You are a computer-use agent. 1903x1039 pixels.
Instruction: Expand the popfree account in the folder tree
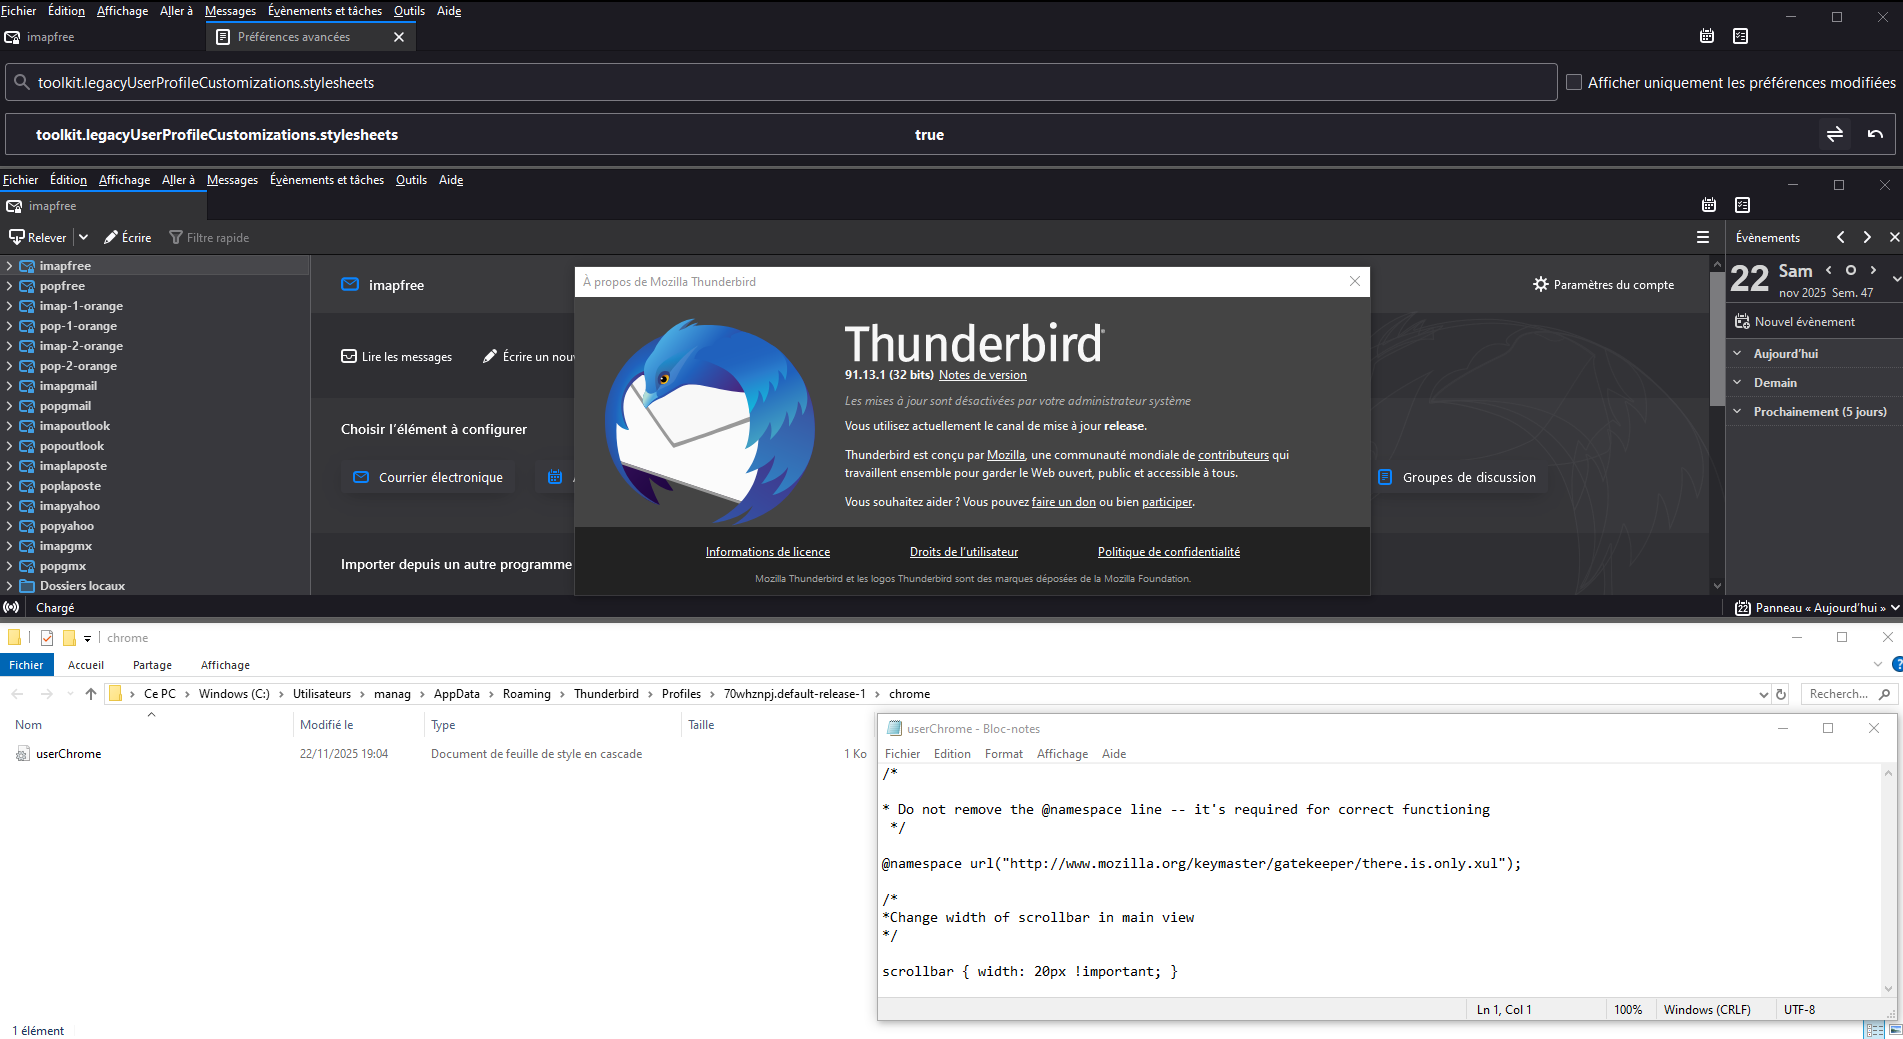coord(9,286)
